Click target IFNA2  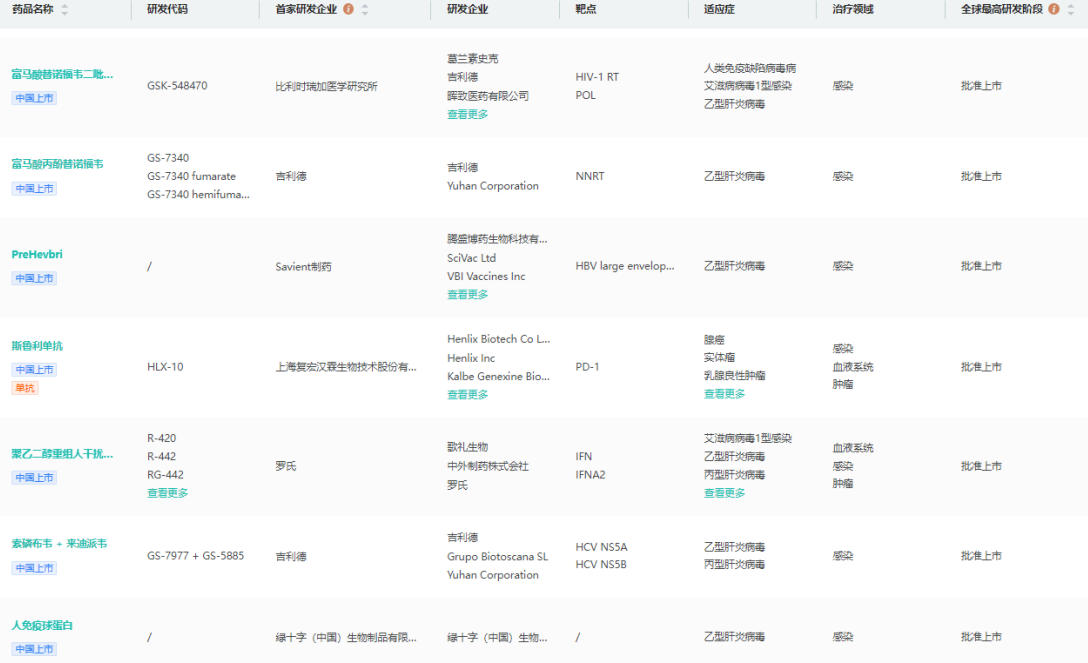[590, 475]
